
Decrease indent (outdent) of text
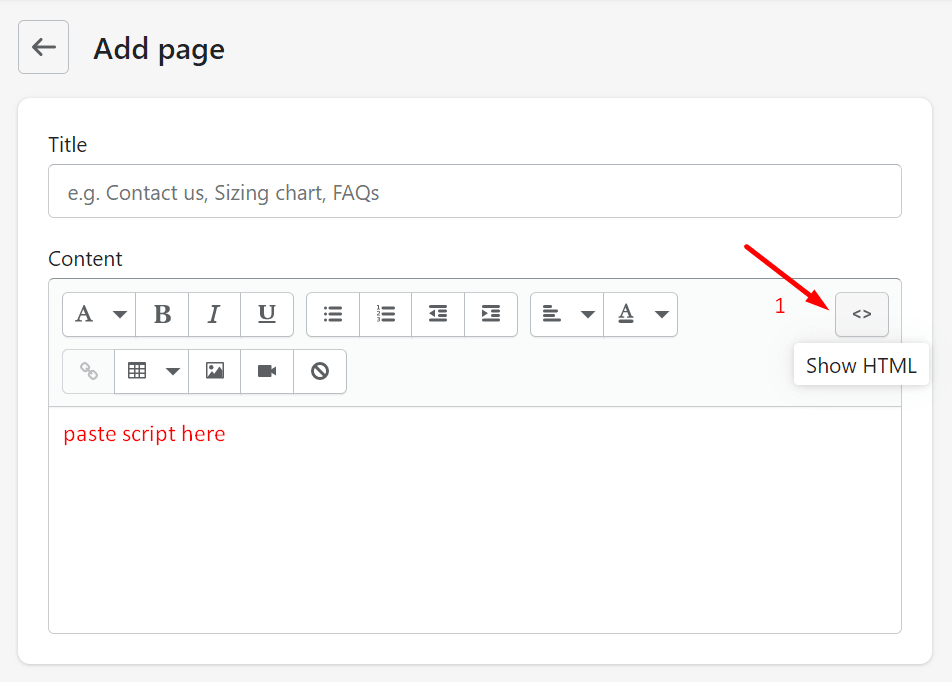[438, 315]
